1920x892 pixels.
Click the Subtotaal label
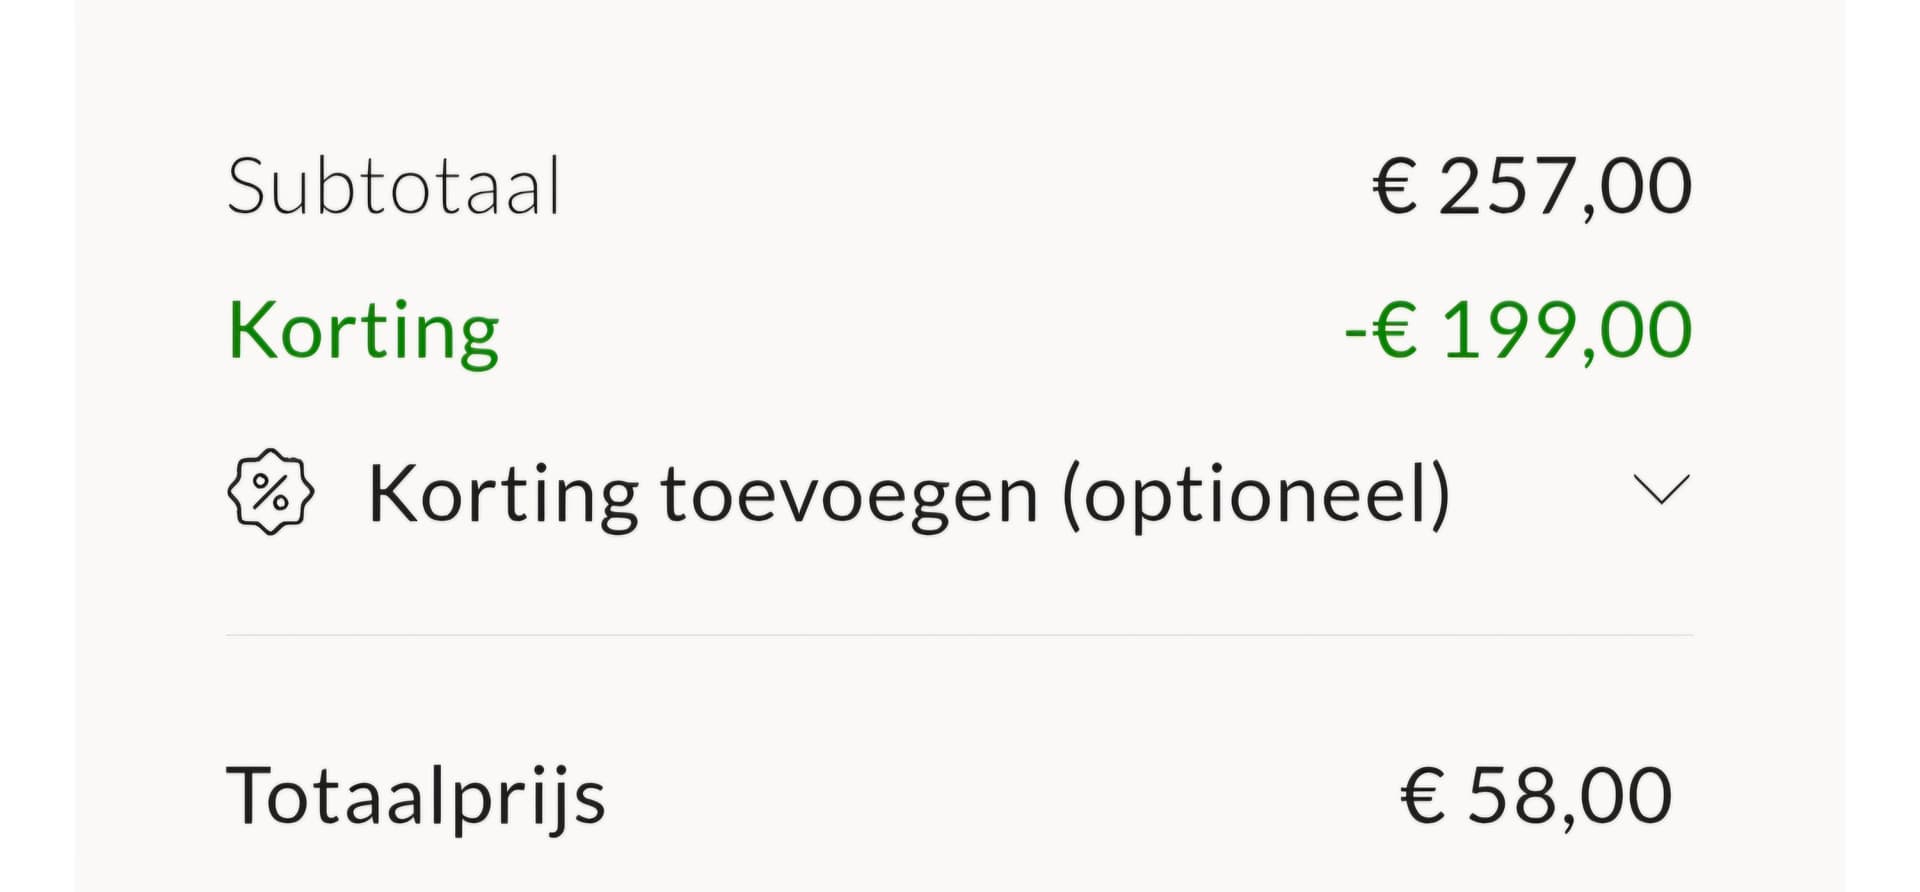(393, 187)
